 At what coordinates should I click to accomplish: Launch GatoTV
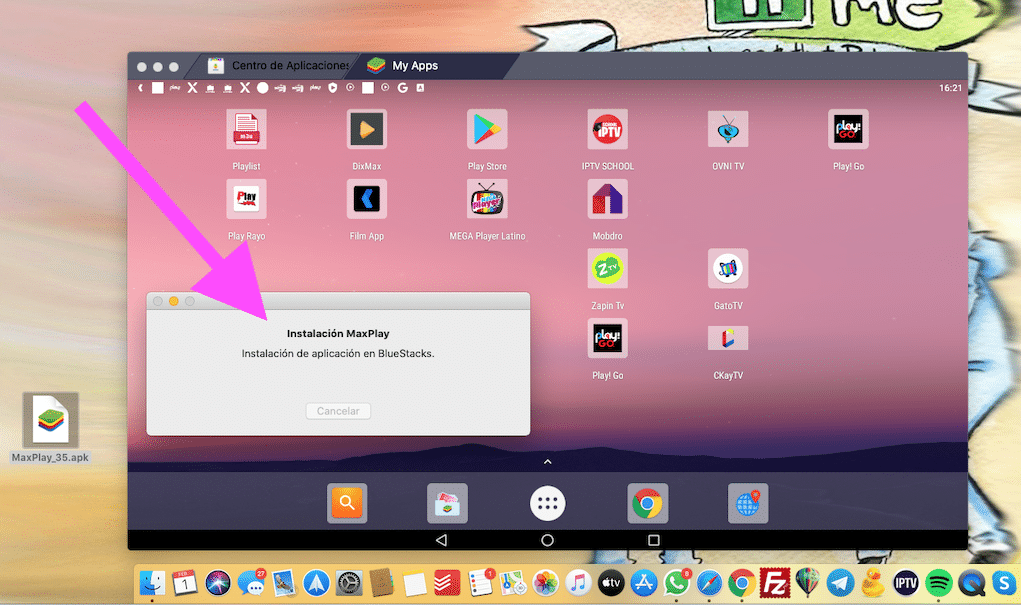pos(727,268)
